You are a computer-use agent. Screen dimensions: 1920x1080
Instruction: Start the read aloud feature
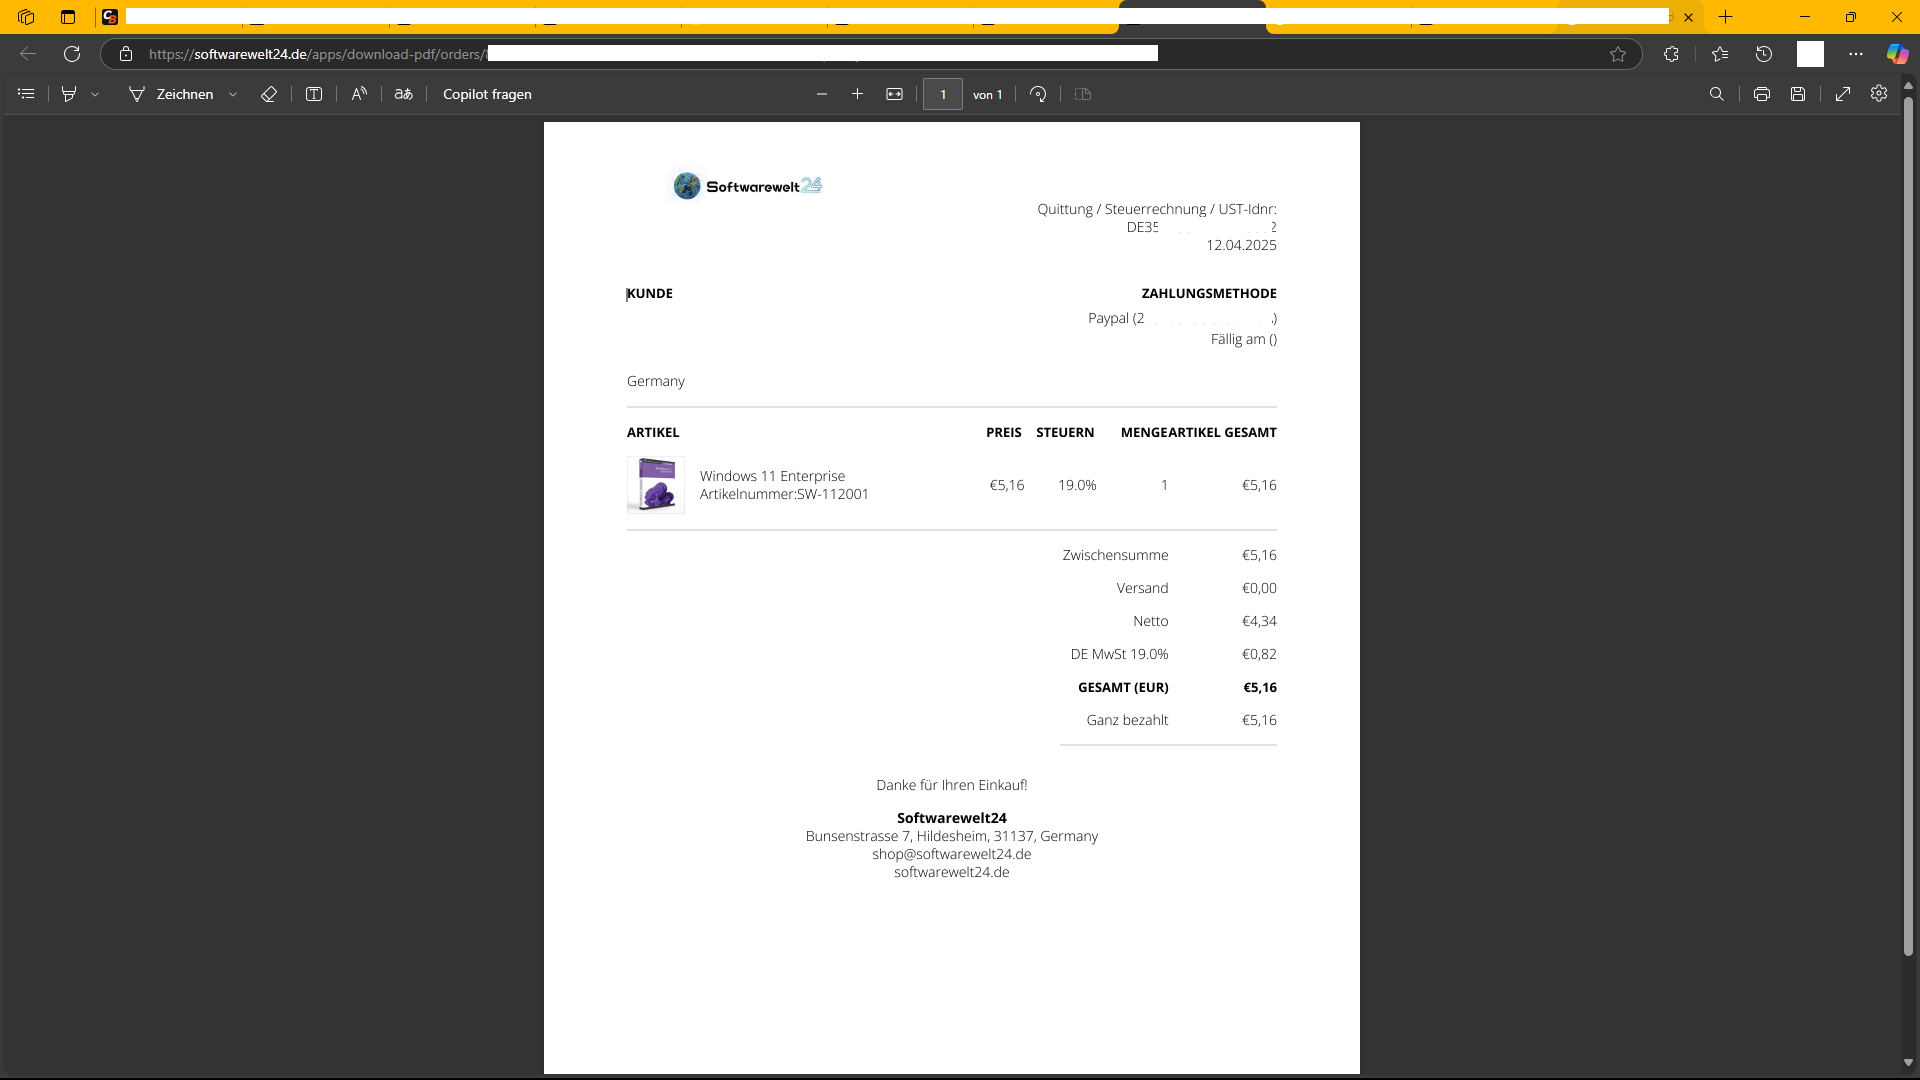(359, 94)
